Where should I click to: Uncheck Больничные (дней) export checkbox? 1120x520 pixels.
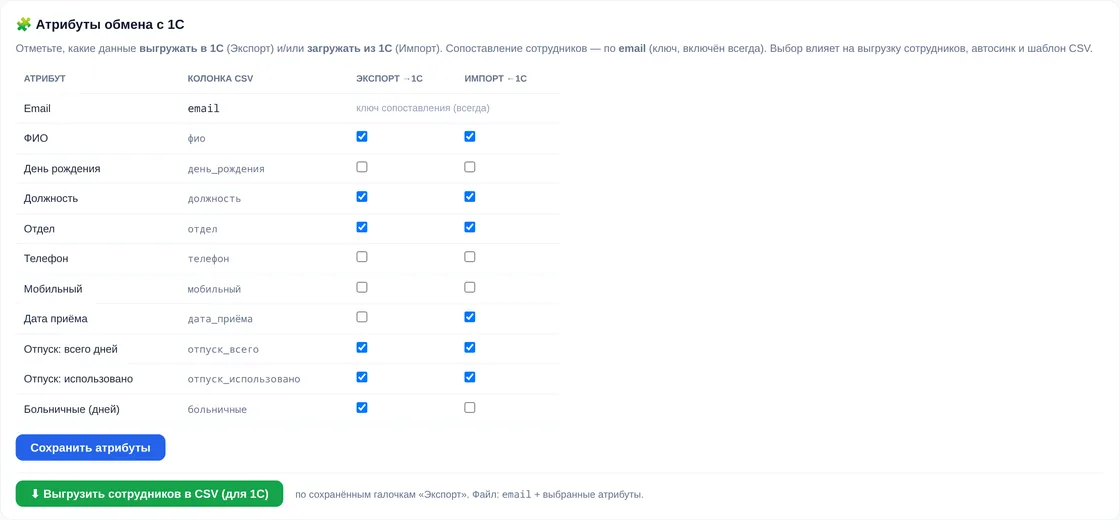[362, 408]
